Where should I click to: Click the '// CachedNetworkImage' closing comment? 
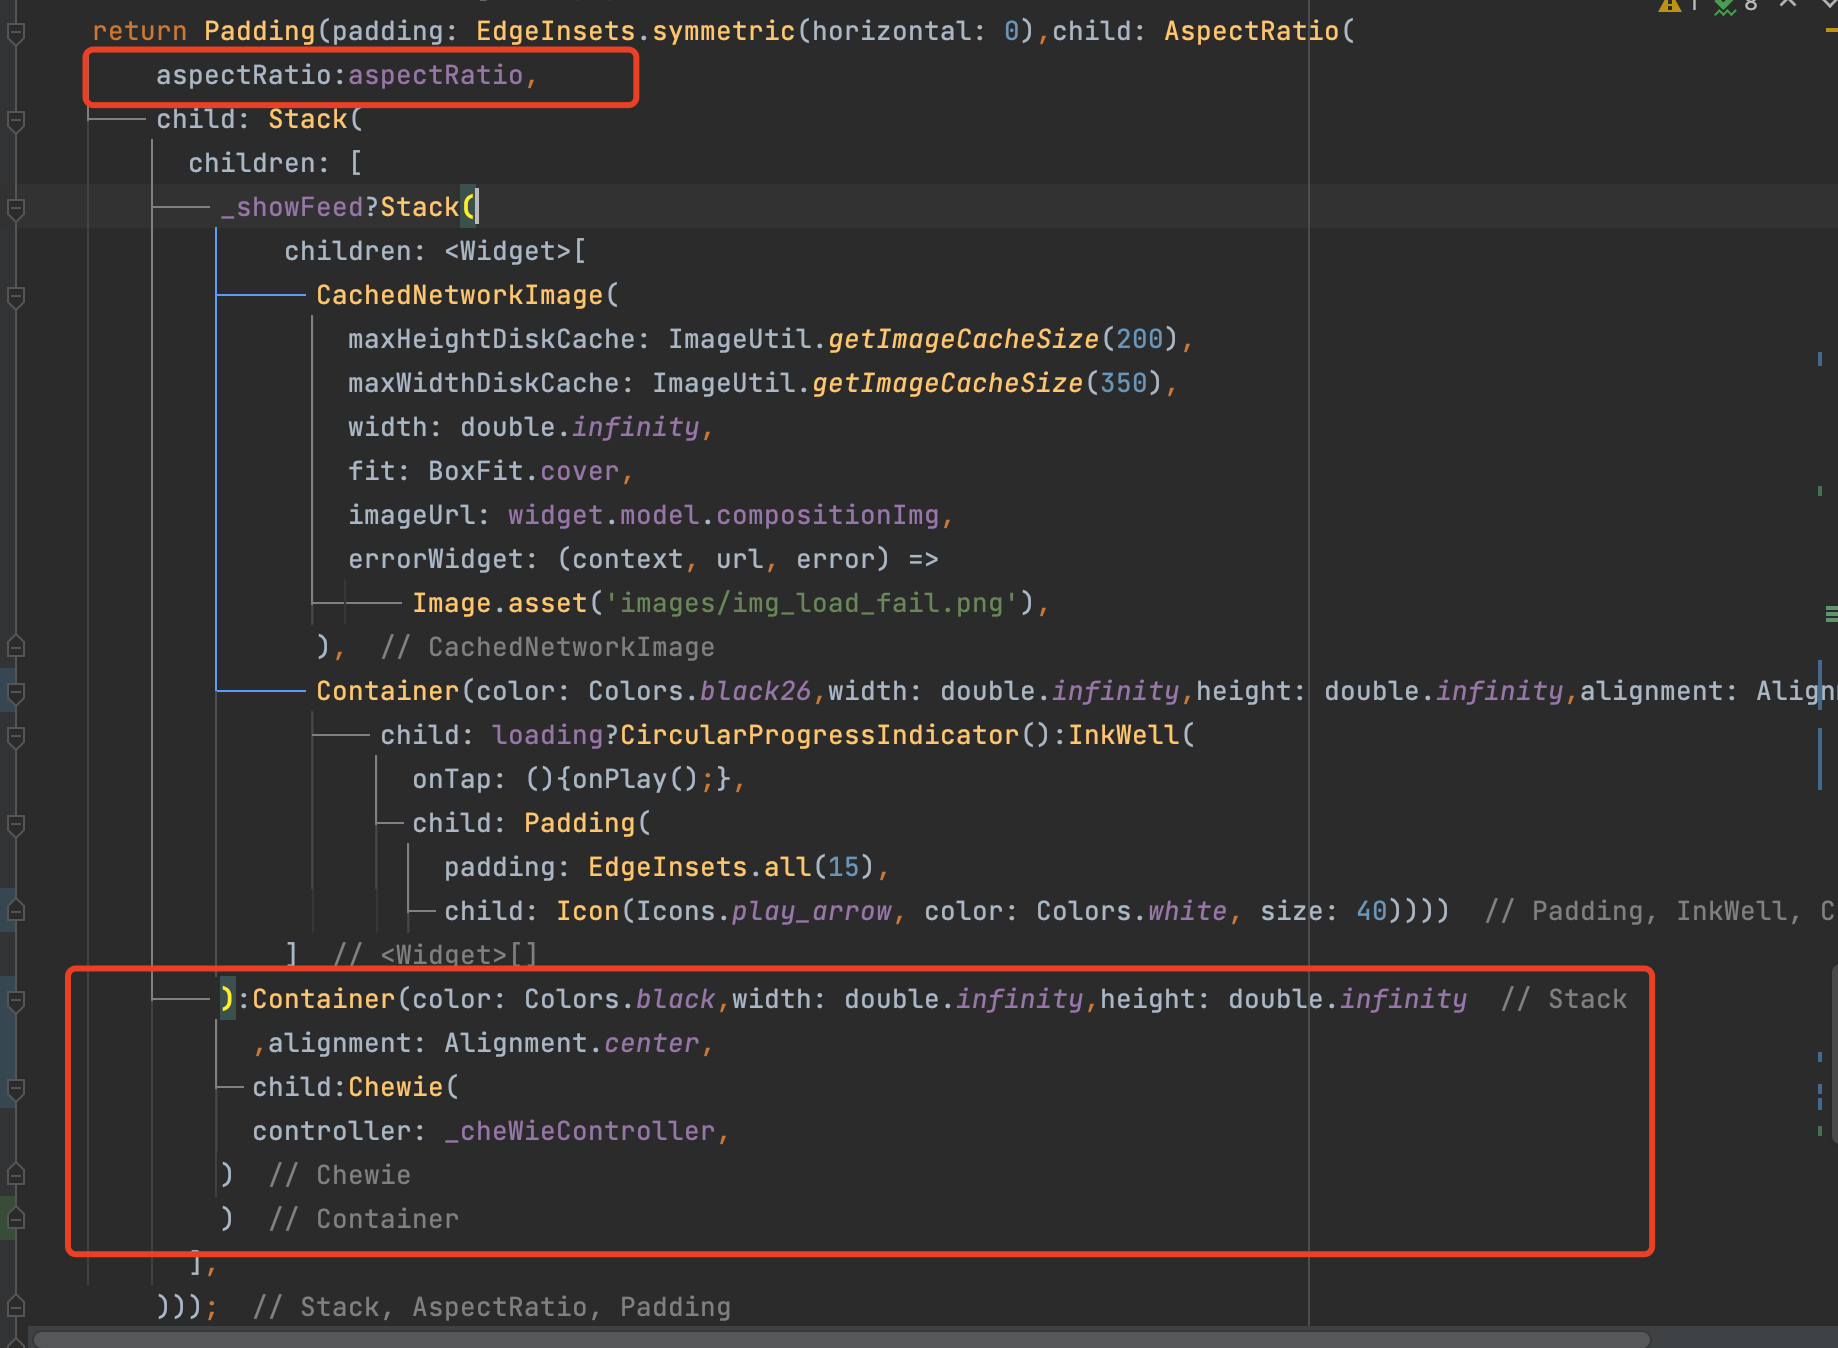pyautogui.click(x=547, y=648)
